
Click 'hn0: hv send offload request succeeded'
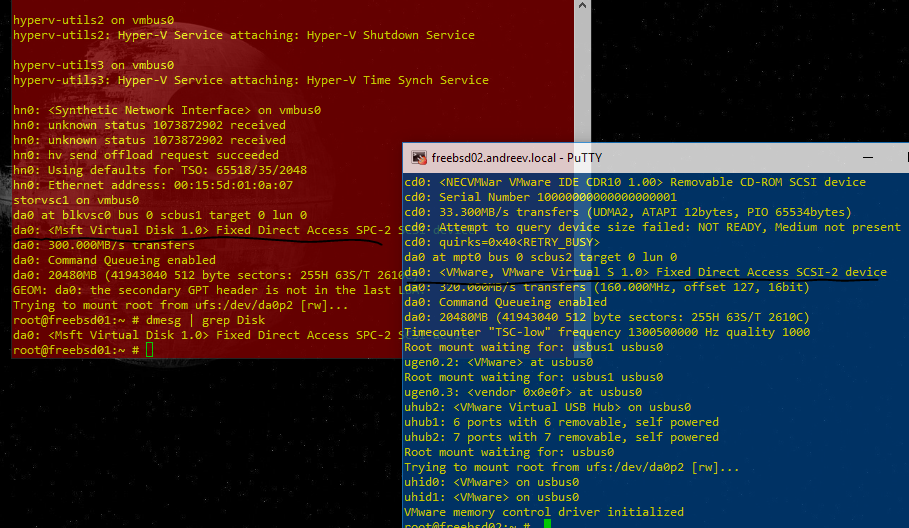[x=146, y=155]
